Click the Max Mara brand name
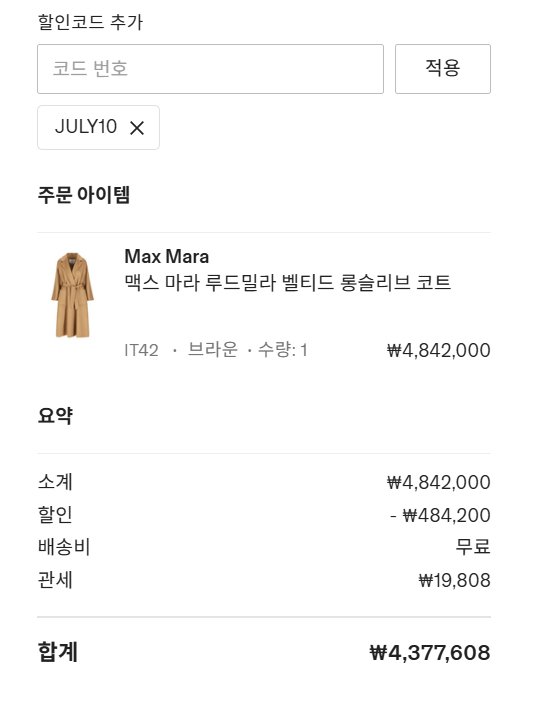This screenshot has width=551, height=713. coord(167,256)
